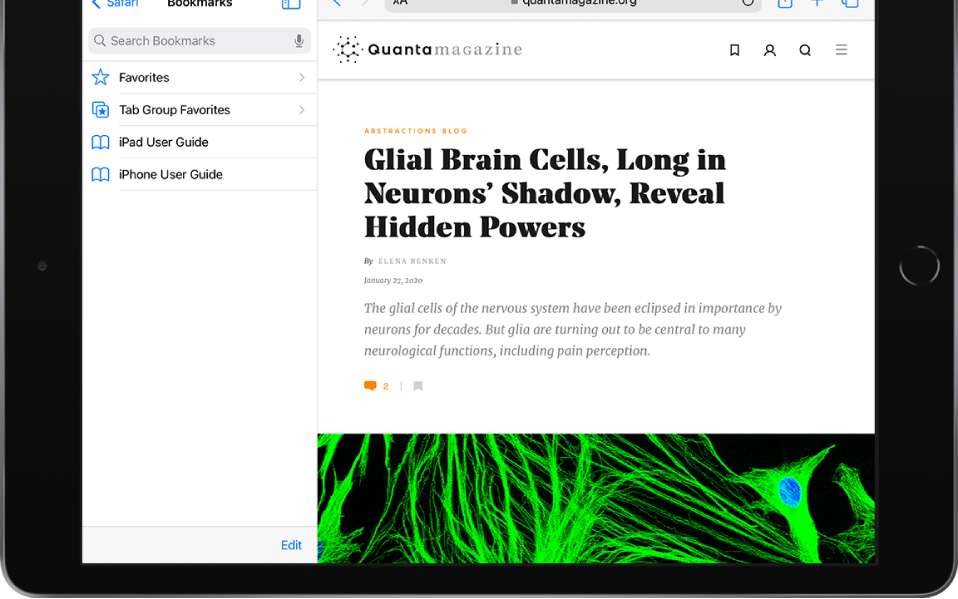Toggle the sidebar icon above the bookmarks
Viewport: 958px width, 599px height.
pyautogui.click(x=291, y=4)
